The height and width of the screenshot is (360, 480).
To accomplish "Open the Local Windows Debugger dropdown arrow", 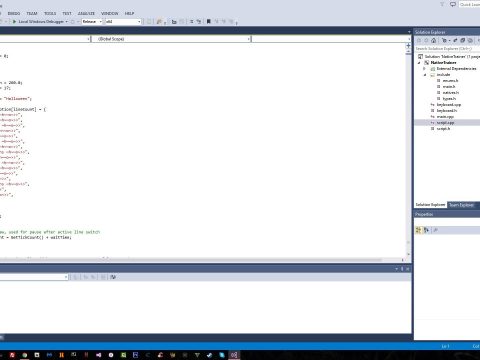I will coord(67,22).
